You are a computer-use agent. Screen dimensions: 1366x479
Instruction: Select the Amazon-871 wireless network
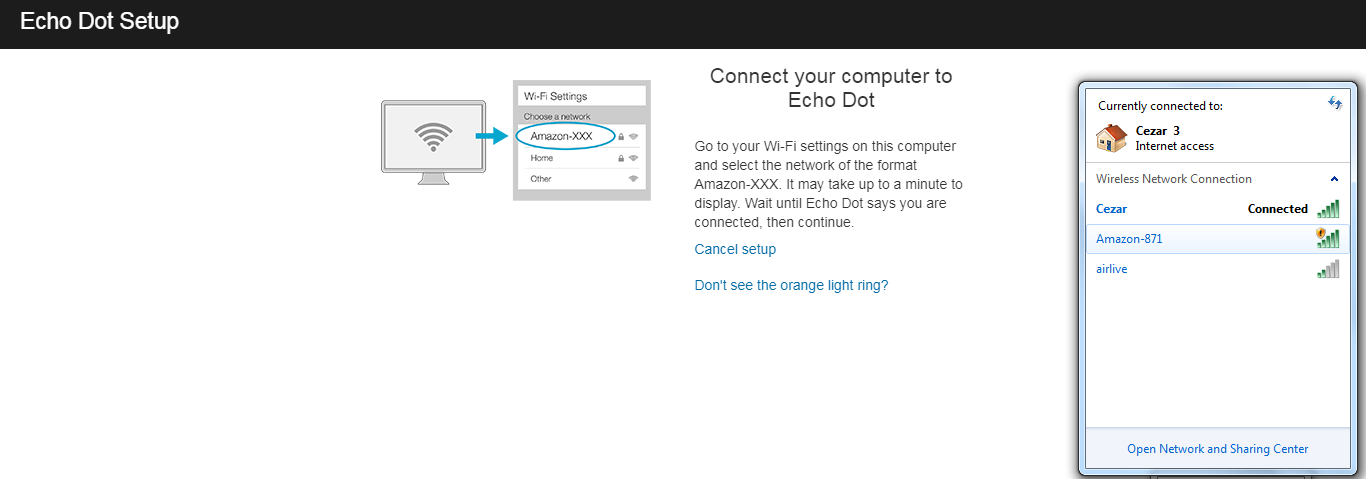1217,239
